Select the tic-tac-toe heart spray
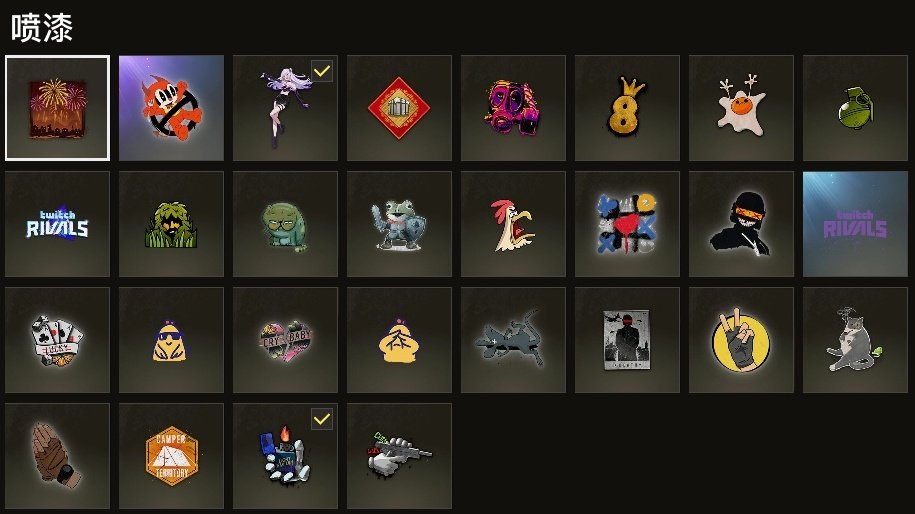Image resolution: width=915 pixels, height=514 pixels. point(627,224)
